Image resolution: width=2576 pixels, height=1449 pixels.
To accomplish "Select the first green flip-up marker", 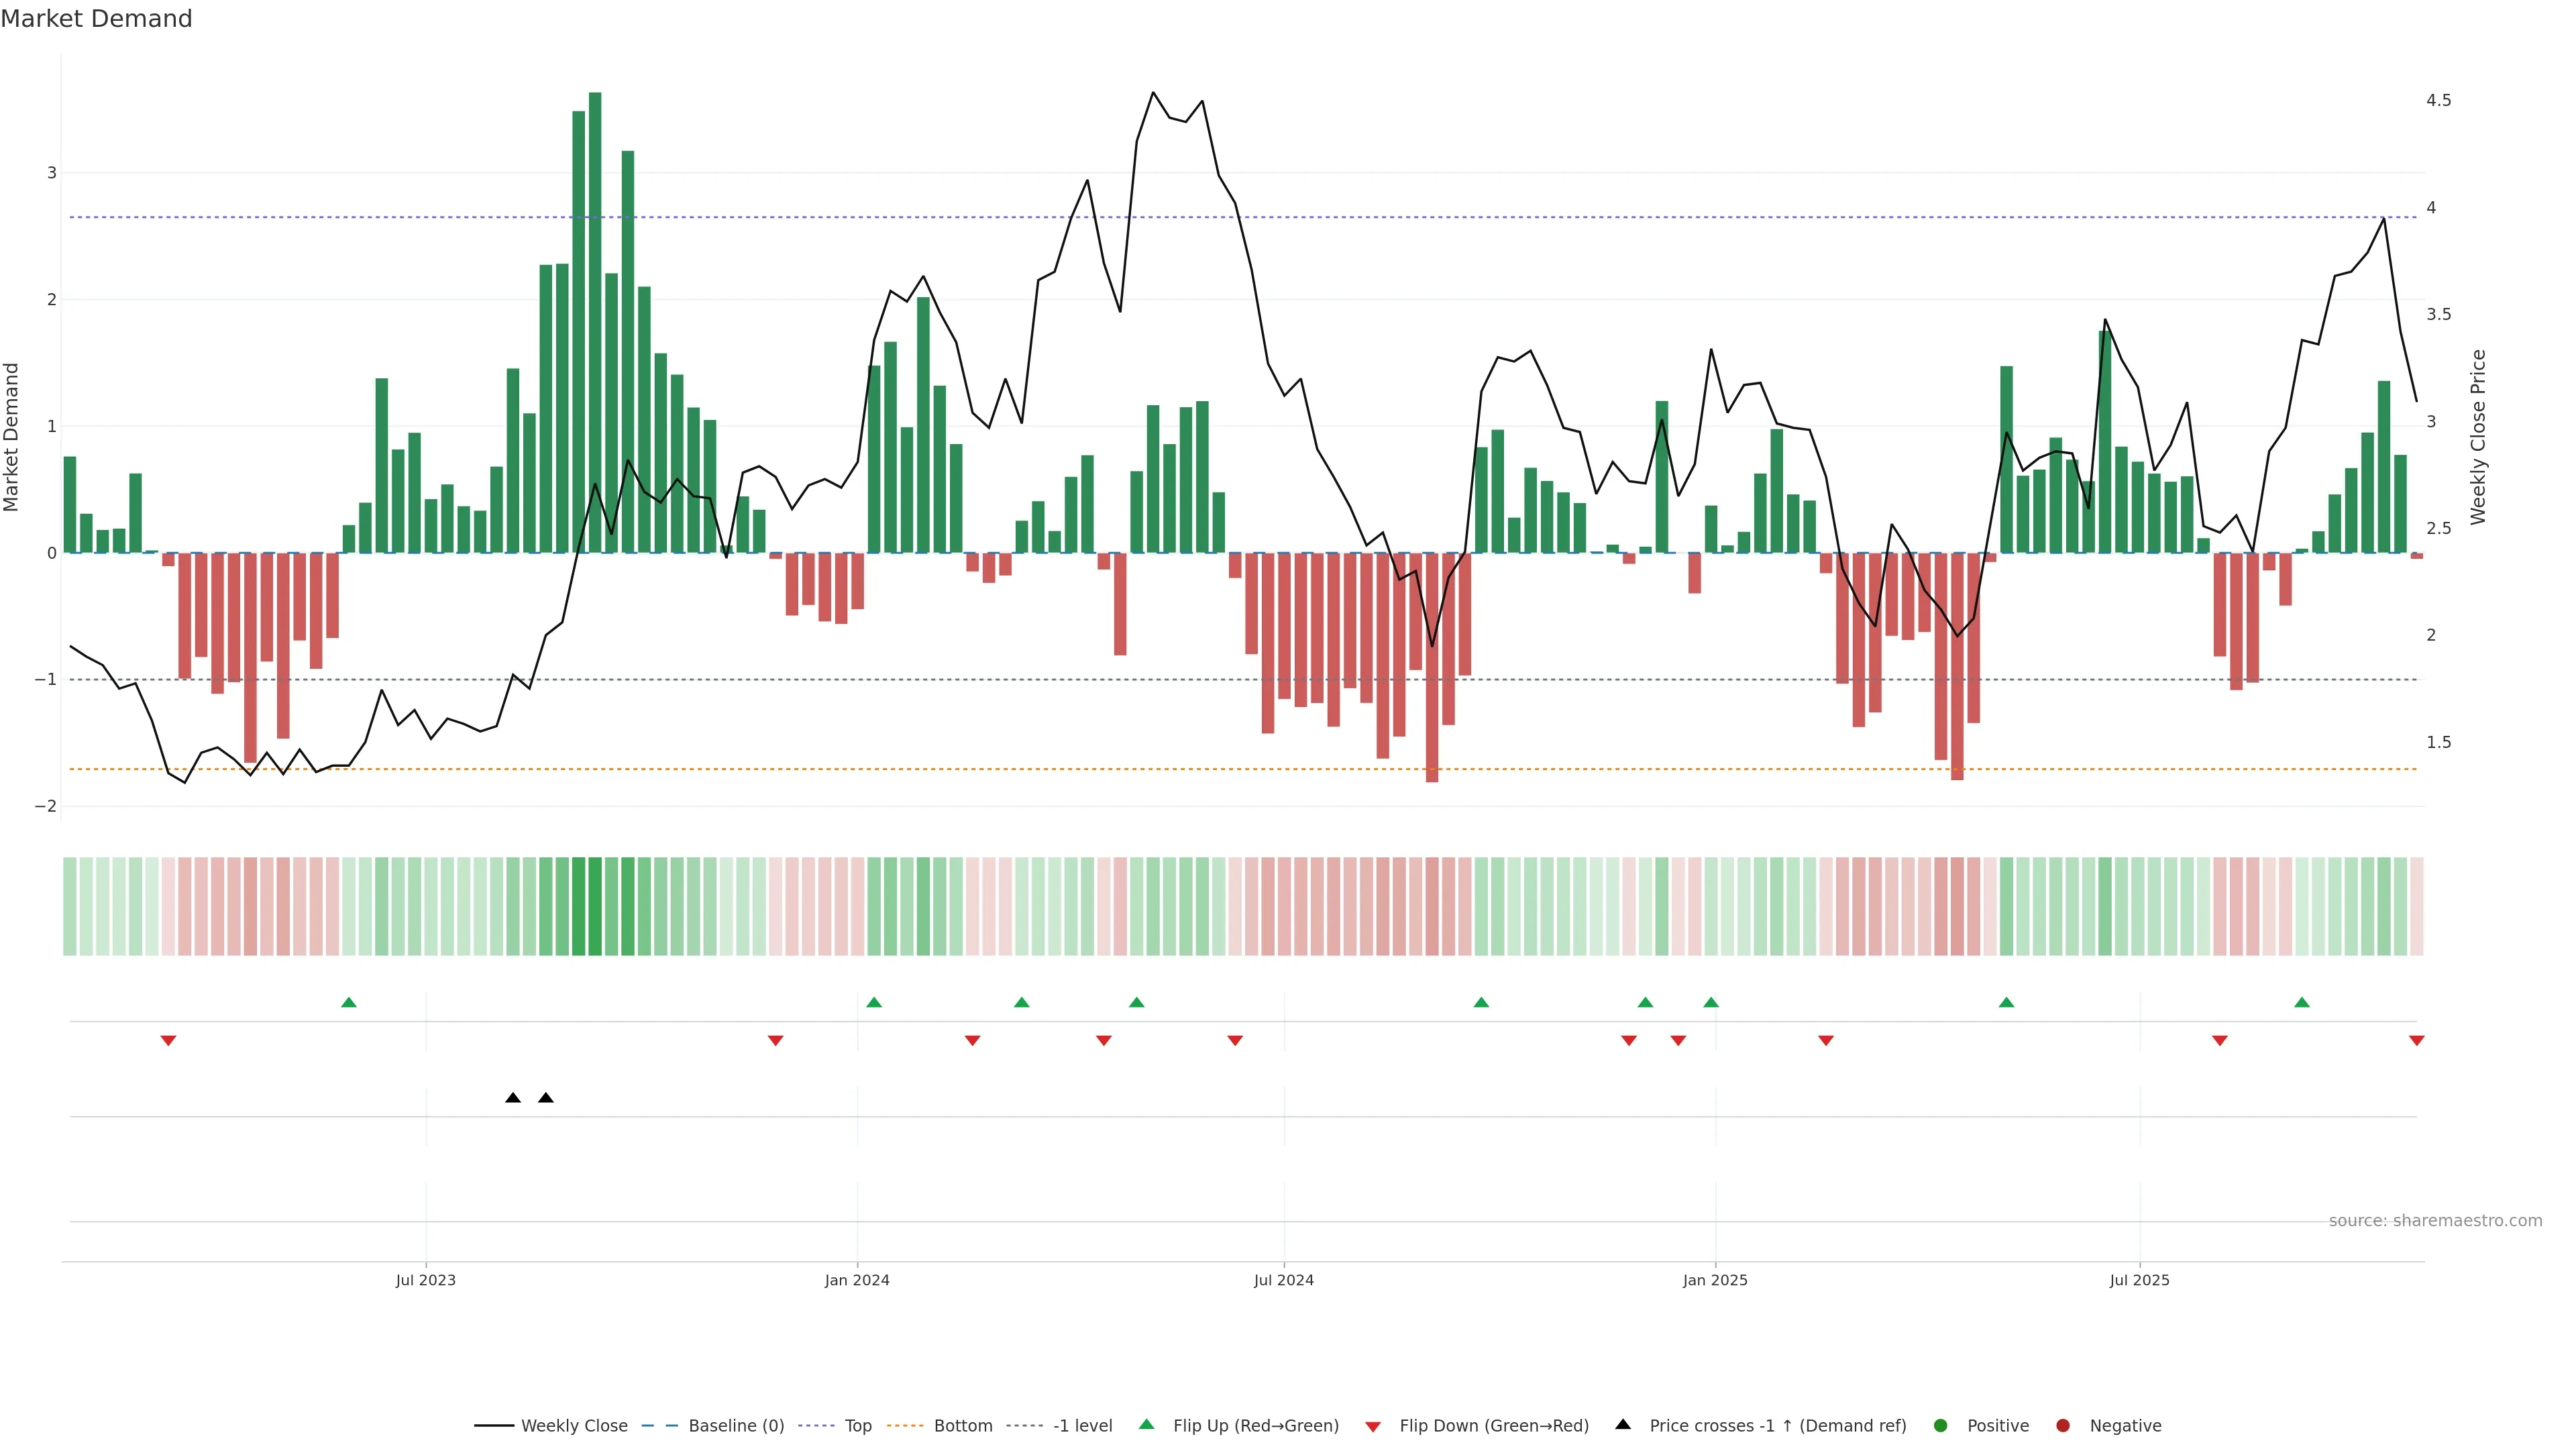I will point(349,1003).
